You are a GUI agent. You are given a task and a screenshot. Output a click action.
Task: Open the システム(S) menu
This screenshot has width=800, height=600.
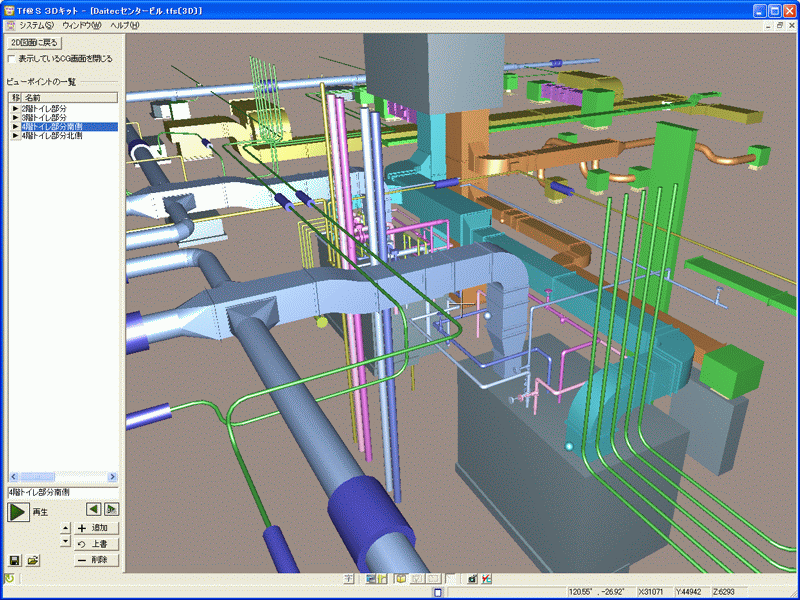(37, 25)
